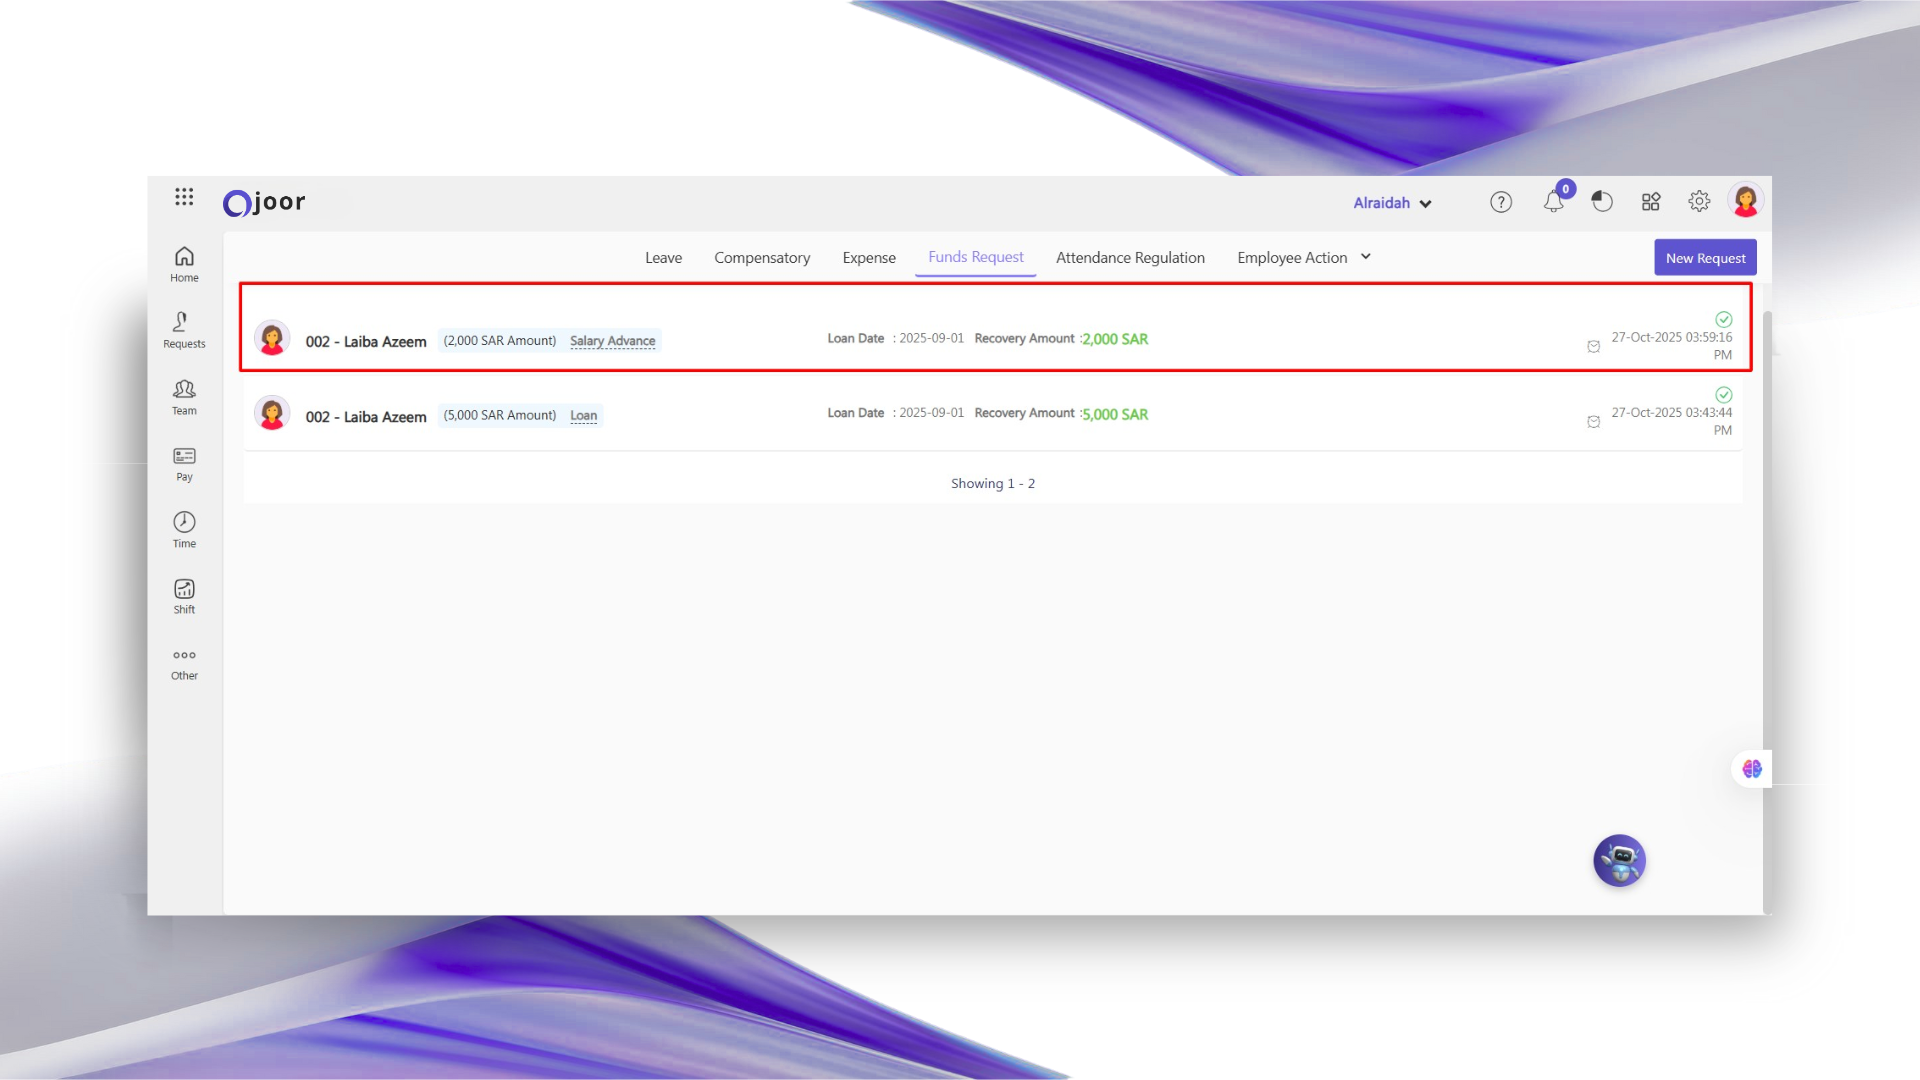
Task: Open the app launcher grid icon
Action: click(x=184, y=197)
